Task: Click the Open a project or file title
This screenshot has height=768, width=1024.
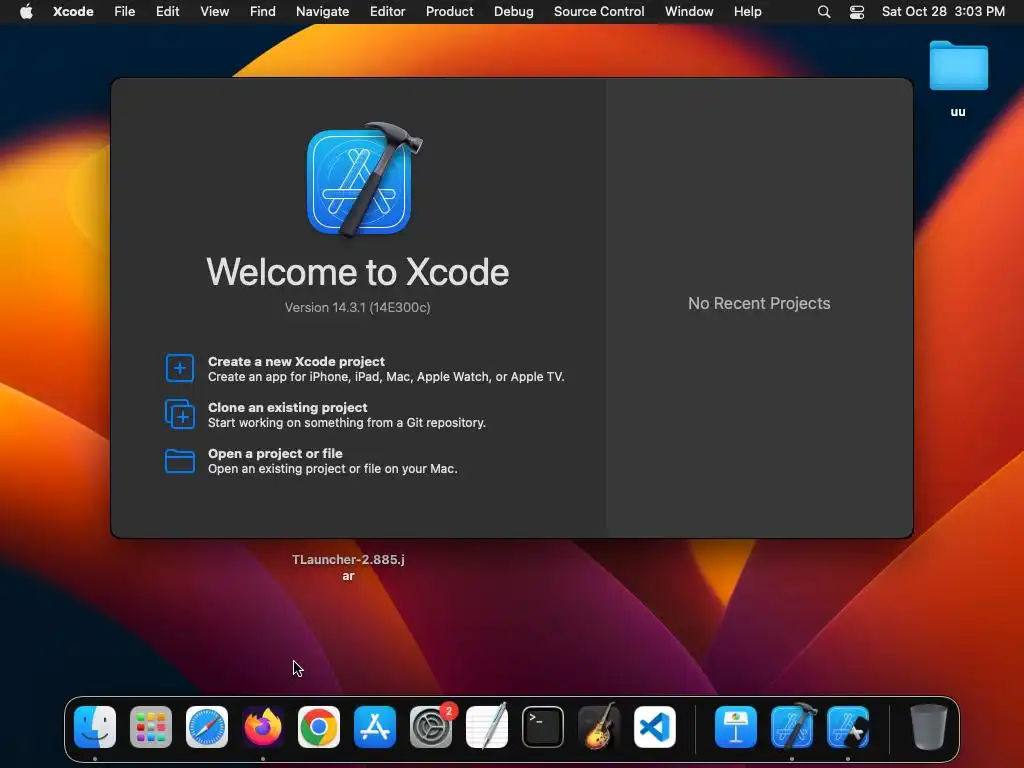Action: 275,453
